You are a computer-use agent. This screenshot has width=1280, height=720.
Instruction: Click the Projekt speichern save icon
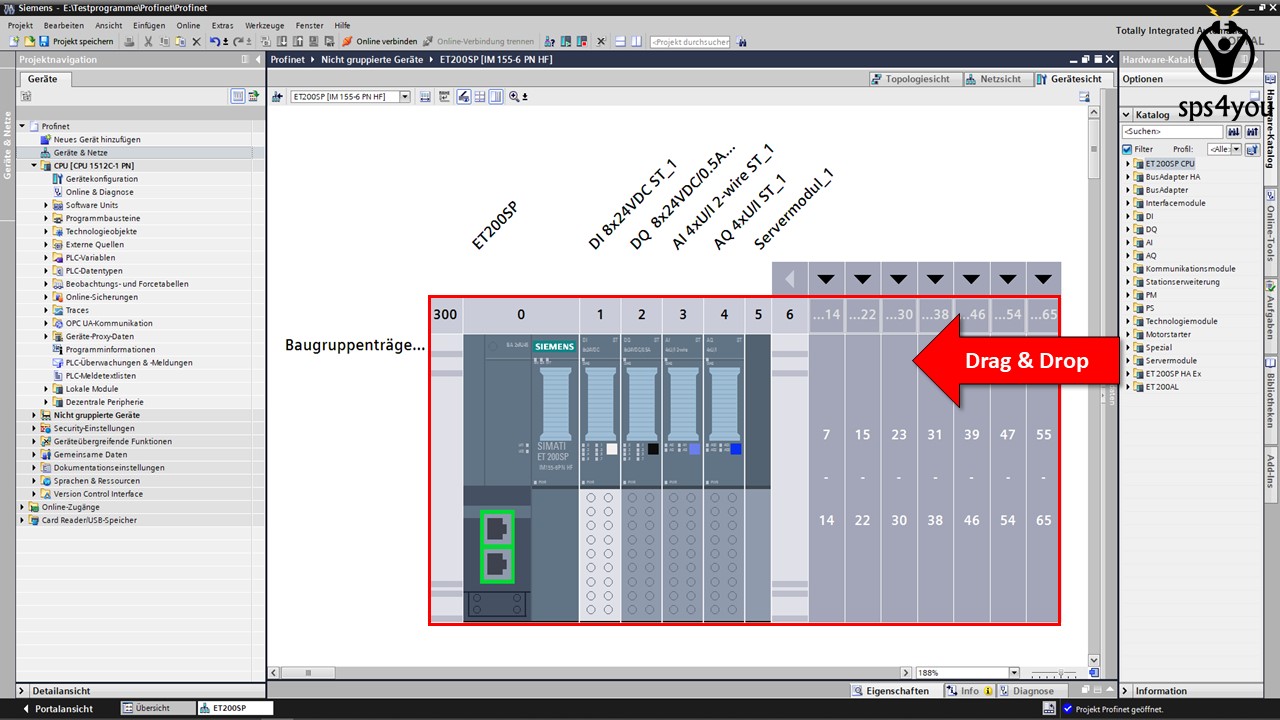[46, 41]
